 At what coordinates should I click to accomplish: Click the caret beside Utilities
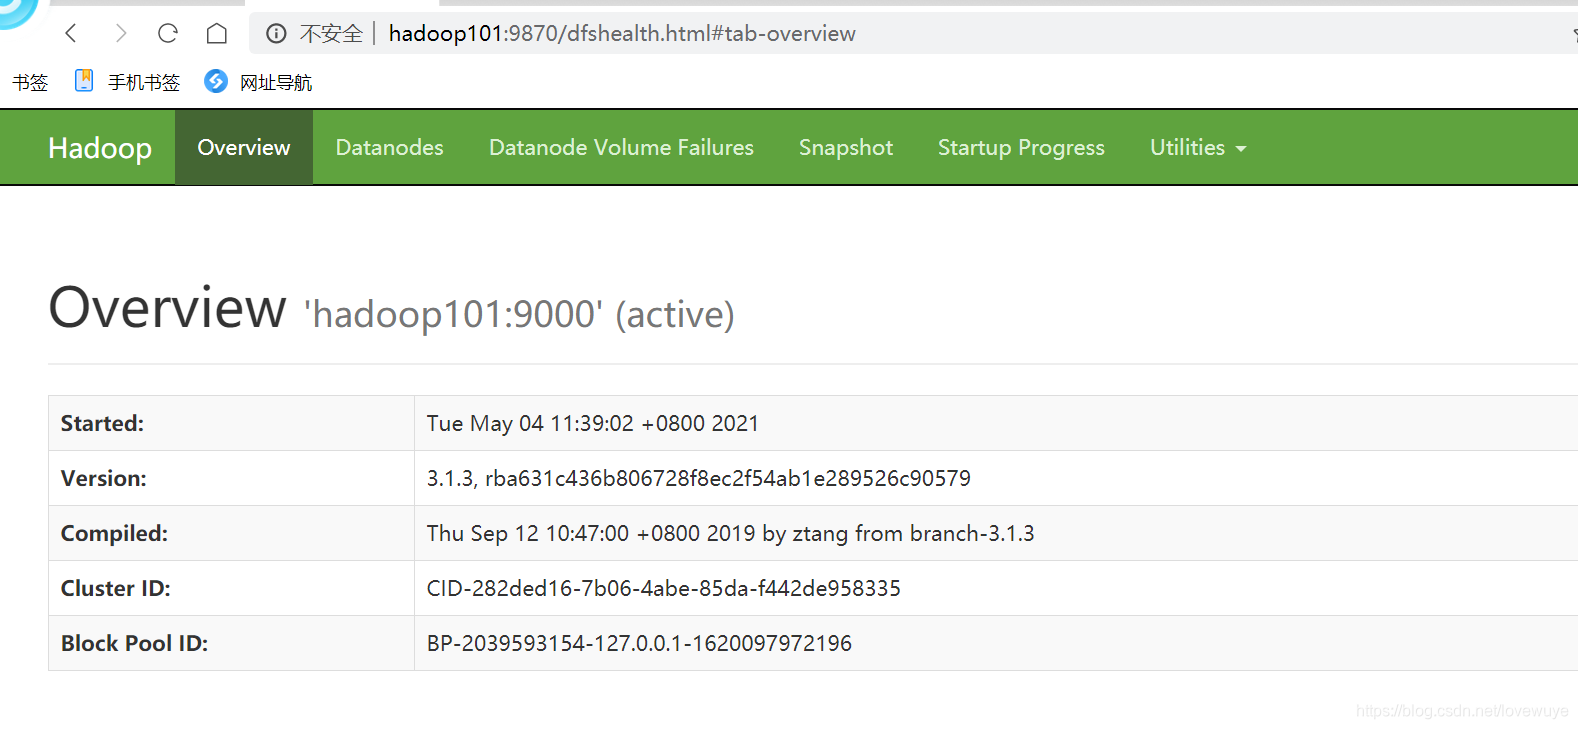pos(1241,149)
